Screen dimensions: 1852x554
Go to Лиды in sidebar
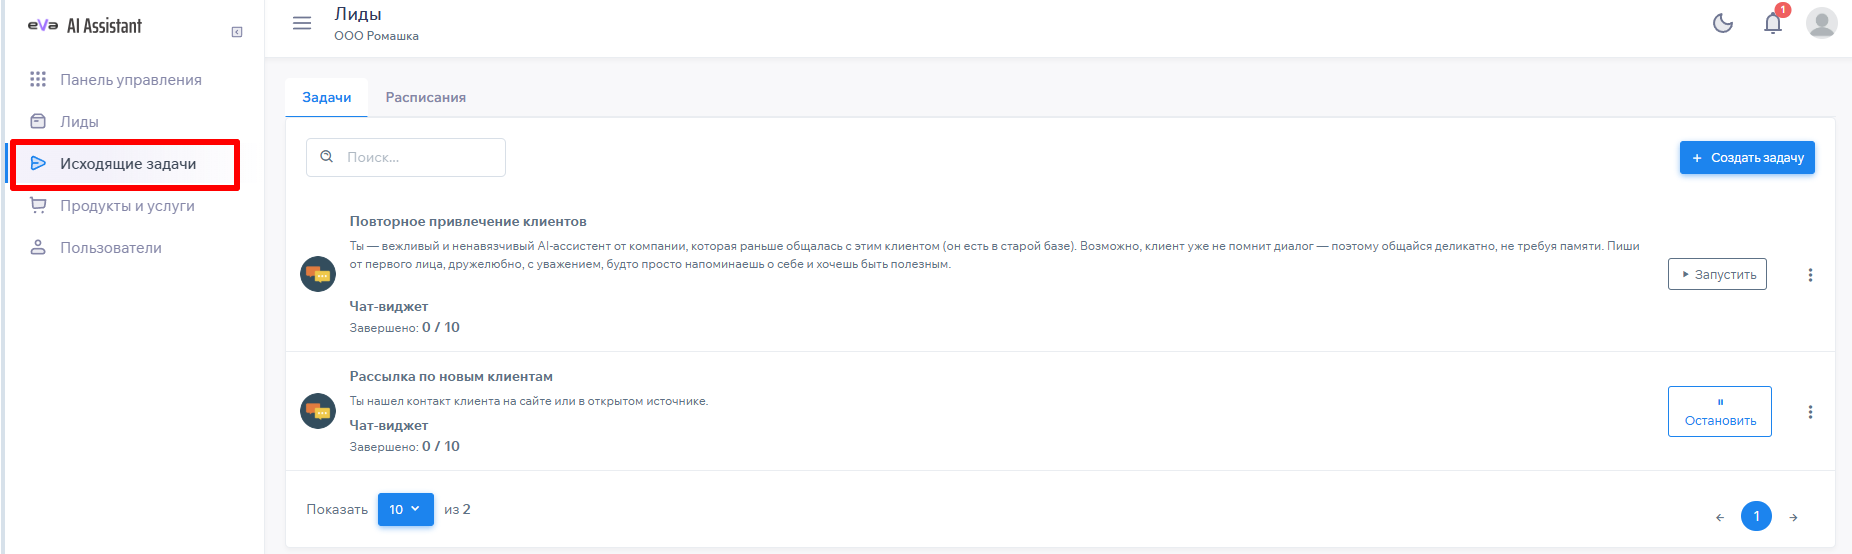79,122
